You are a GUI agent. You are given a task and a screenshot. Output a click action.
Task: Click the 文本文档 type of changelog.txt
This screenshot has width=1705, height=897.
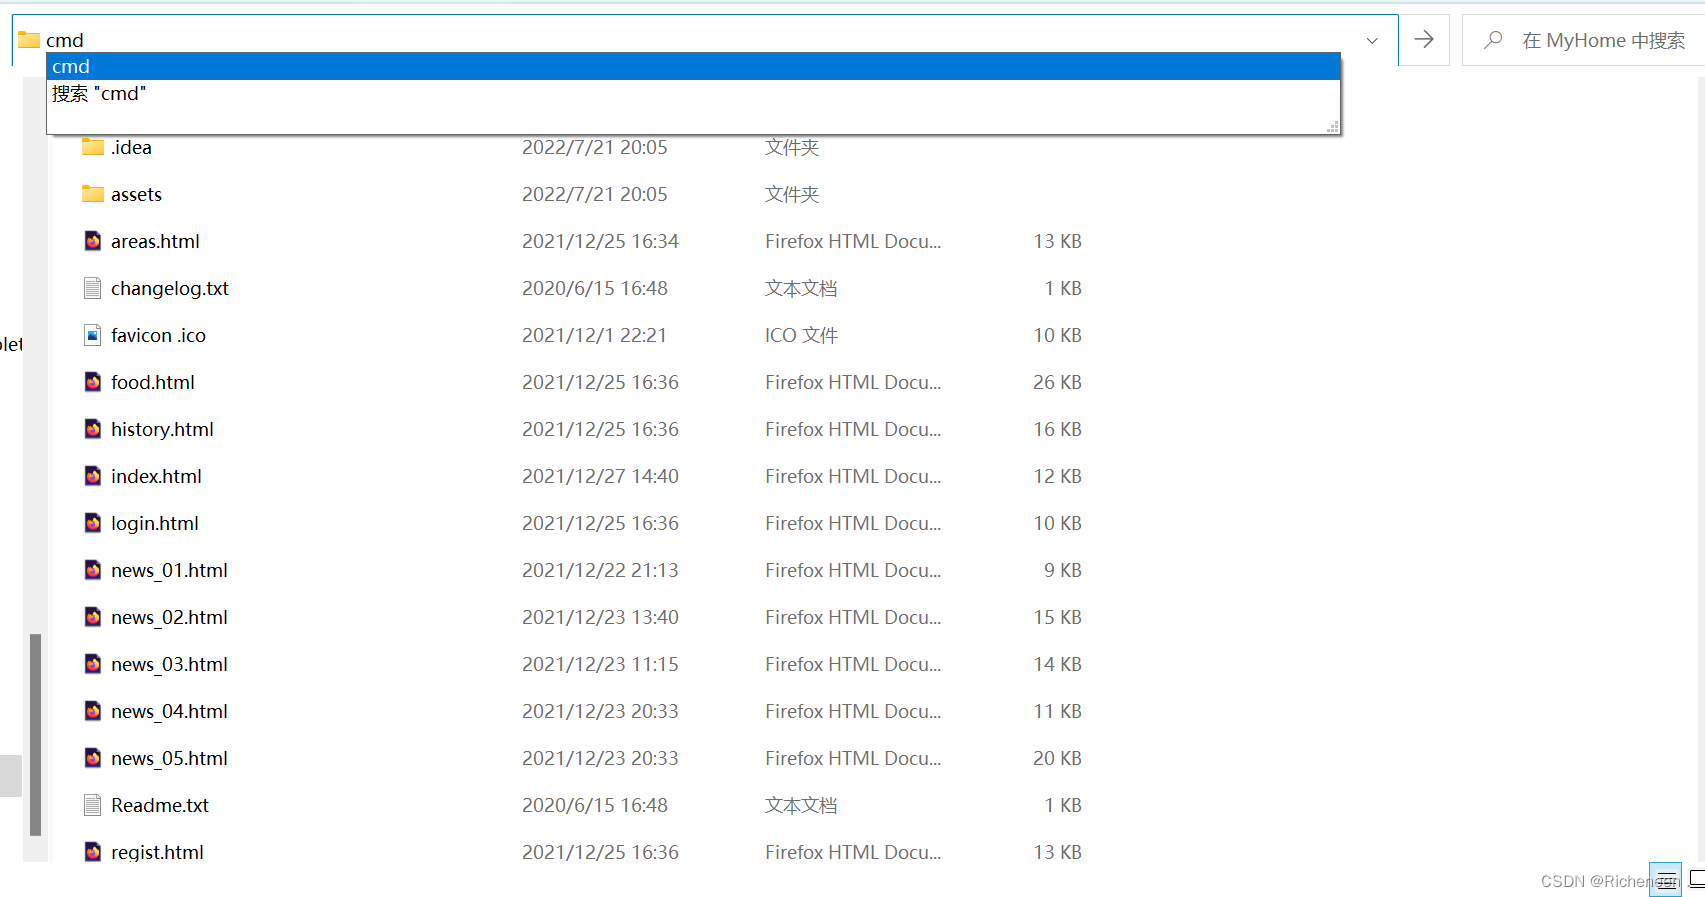pos(801,288)
